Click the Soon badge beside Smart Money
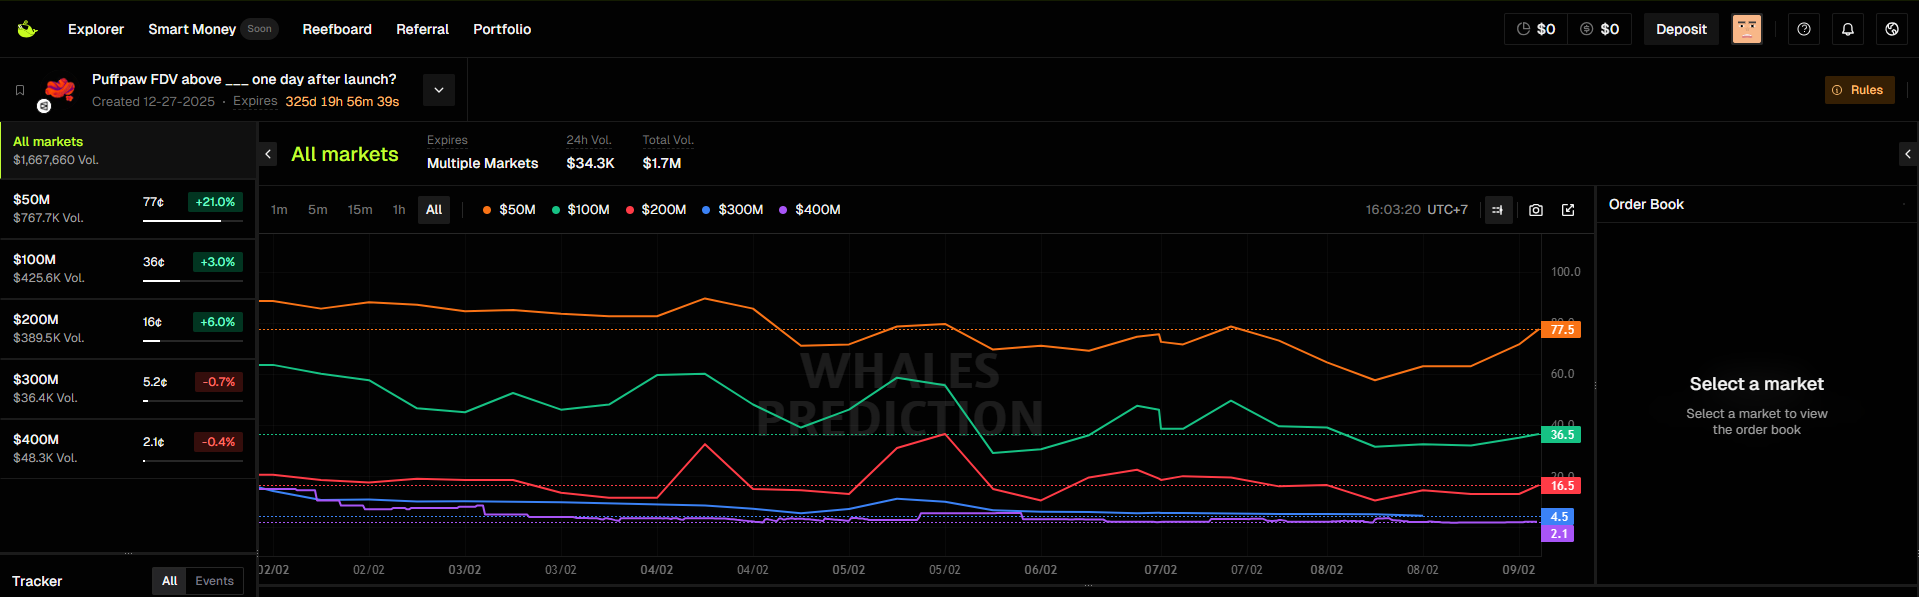This screenshot has height=597, width=1919. tap(260, 29)
